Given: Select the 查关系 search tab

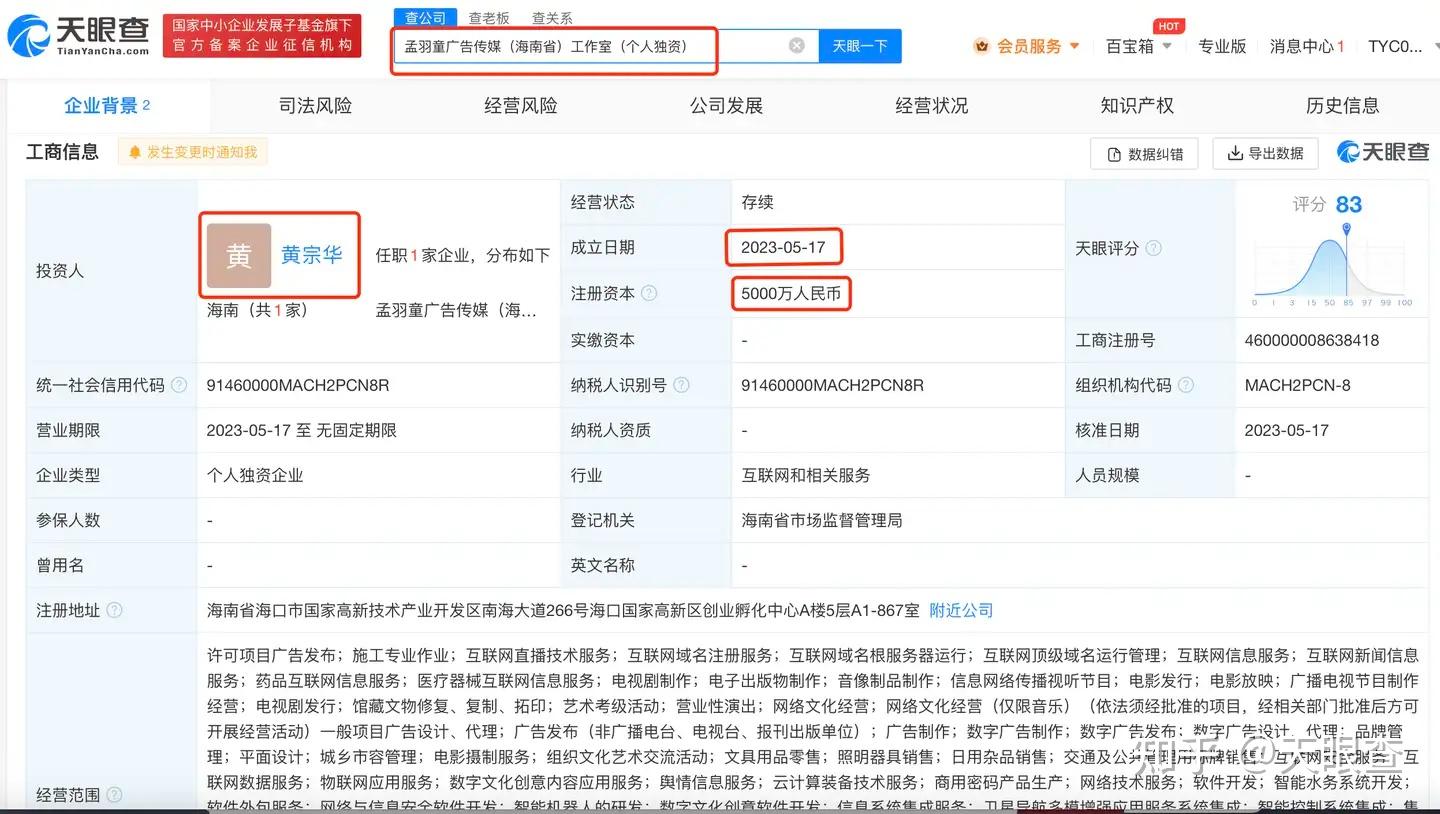Looking at the screenshot, I should point(552,18).
